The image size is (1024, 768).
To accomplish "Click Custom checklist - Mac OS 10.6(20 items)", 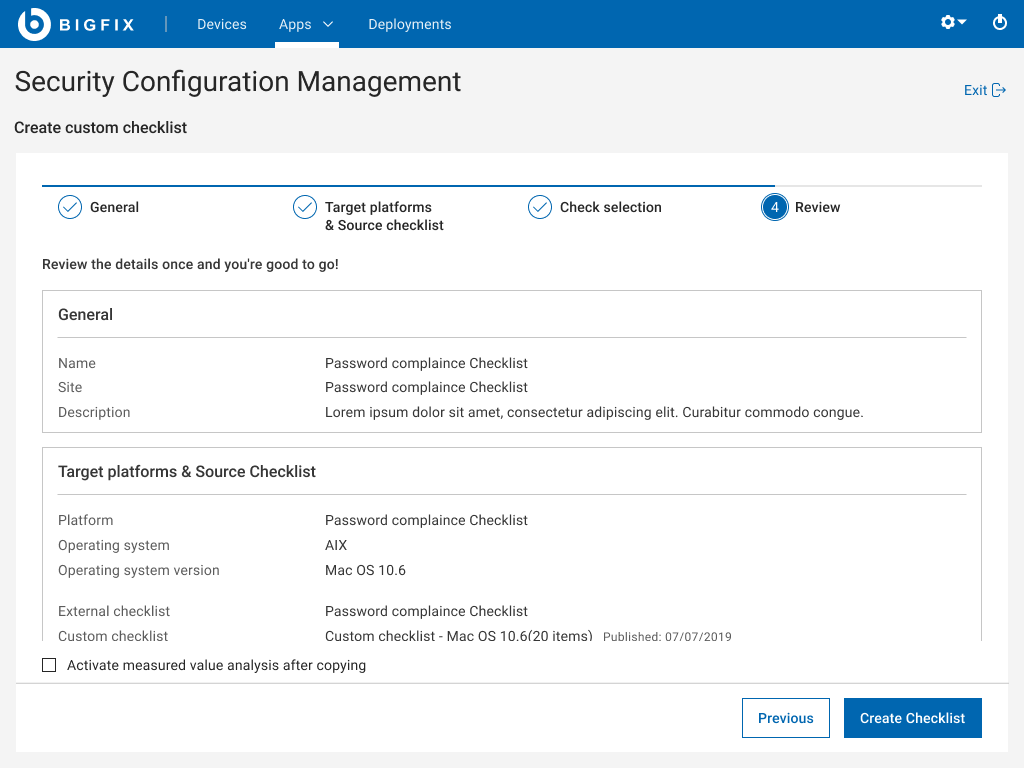I will (458, 636).
